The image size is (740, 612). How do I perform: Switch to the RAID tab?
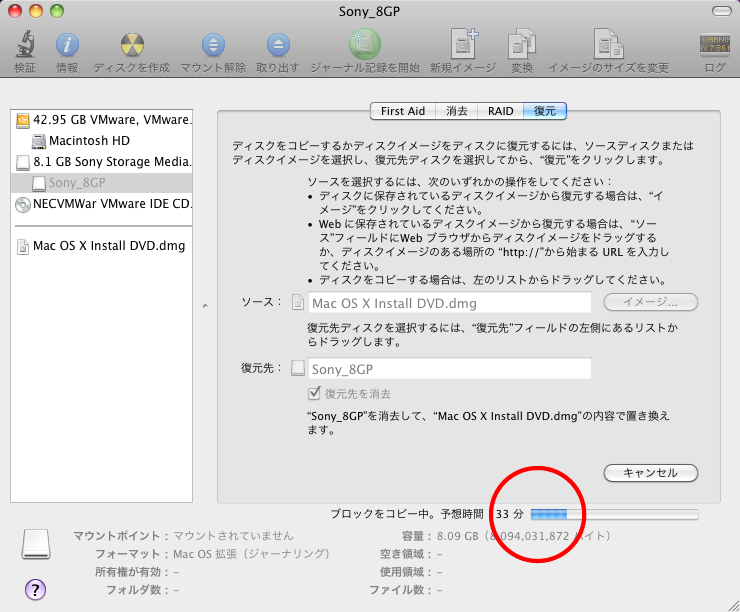point(500,111)
